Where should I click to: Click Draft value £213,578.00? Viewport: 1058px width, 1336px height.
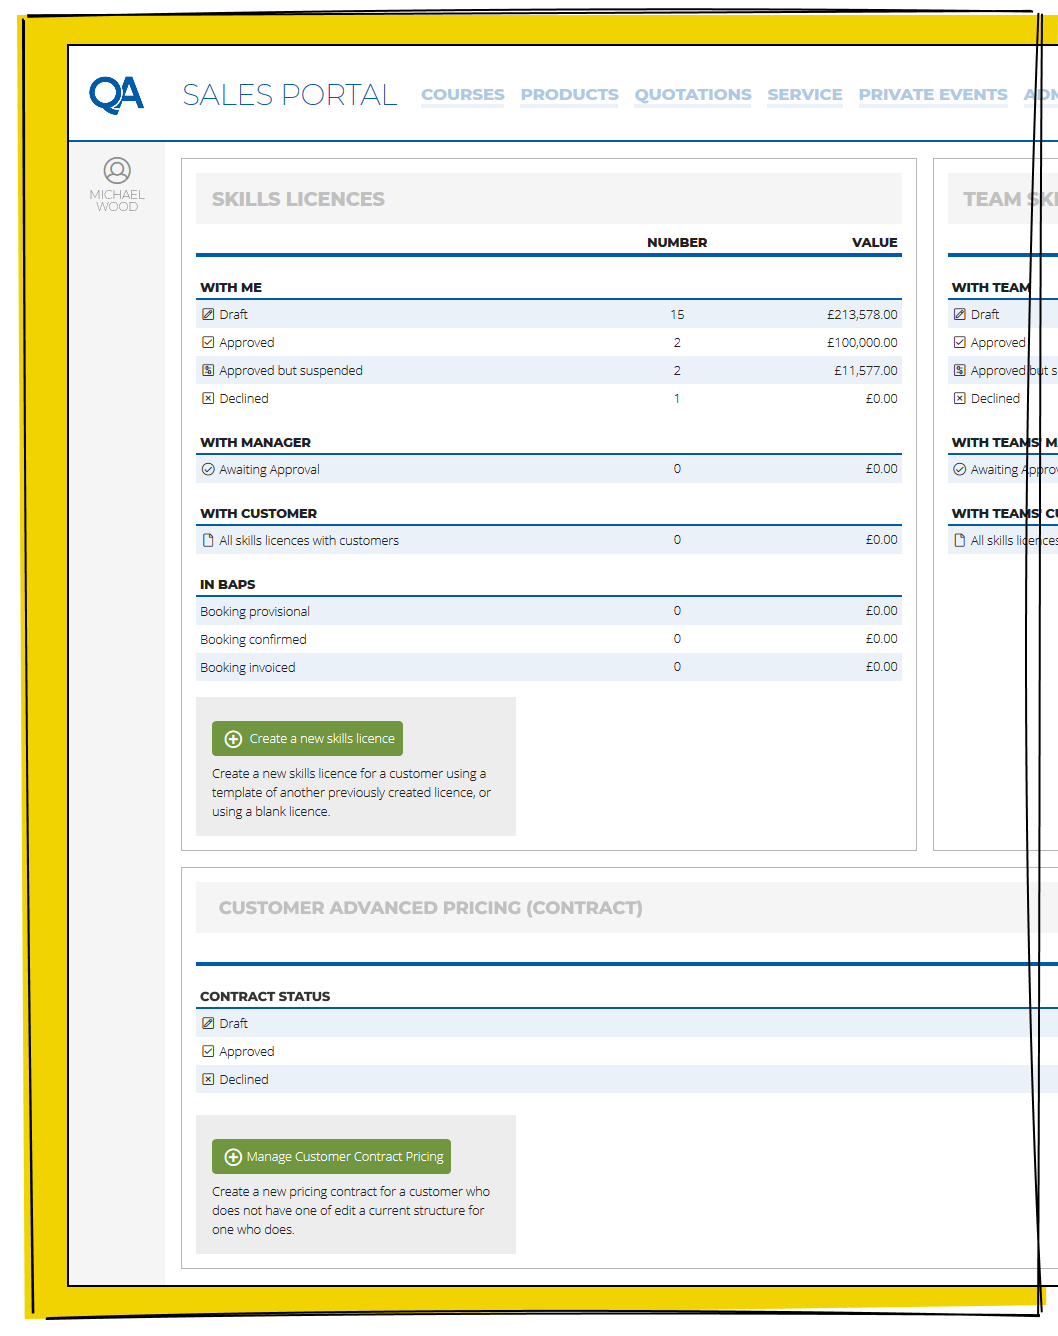pos(861,314)
